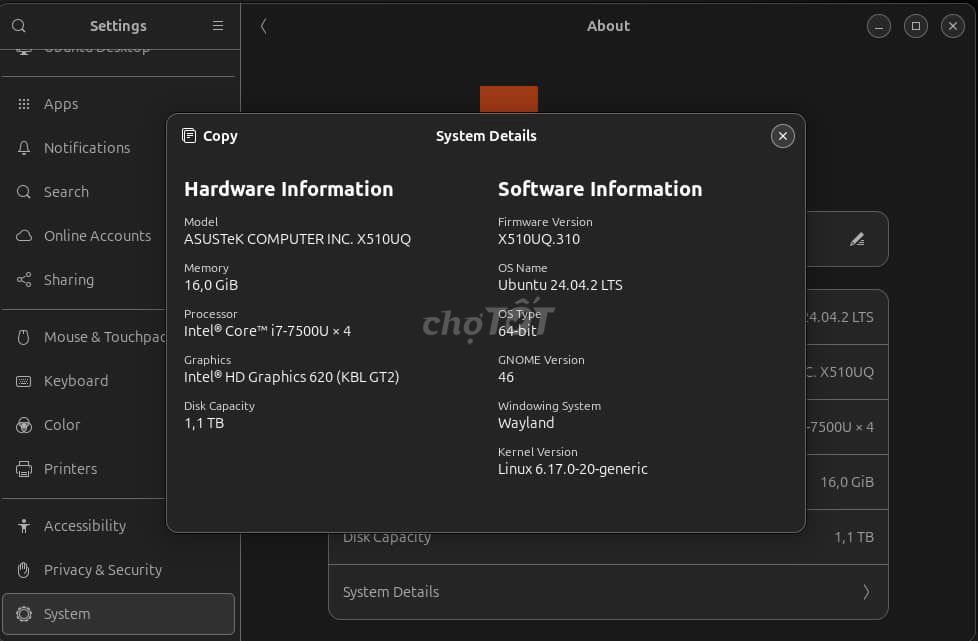This screenshot has width=978, height=641.
Task: Maximize the Settings window
Action: pyautogui.click(x=916, y=26)
